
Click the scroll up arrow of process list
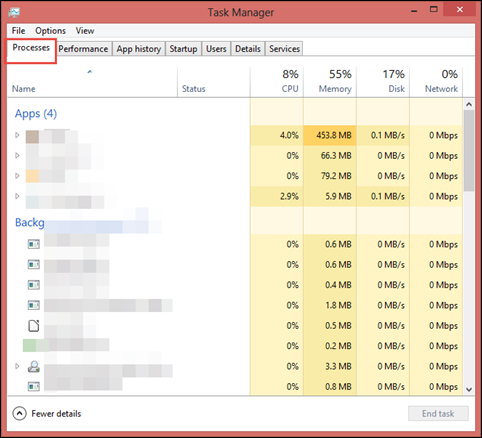469,104
